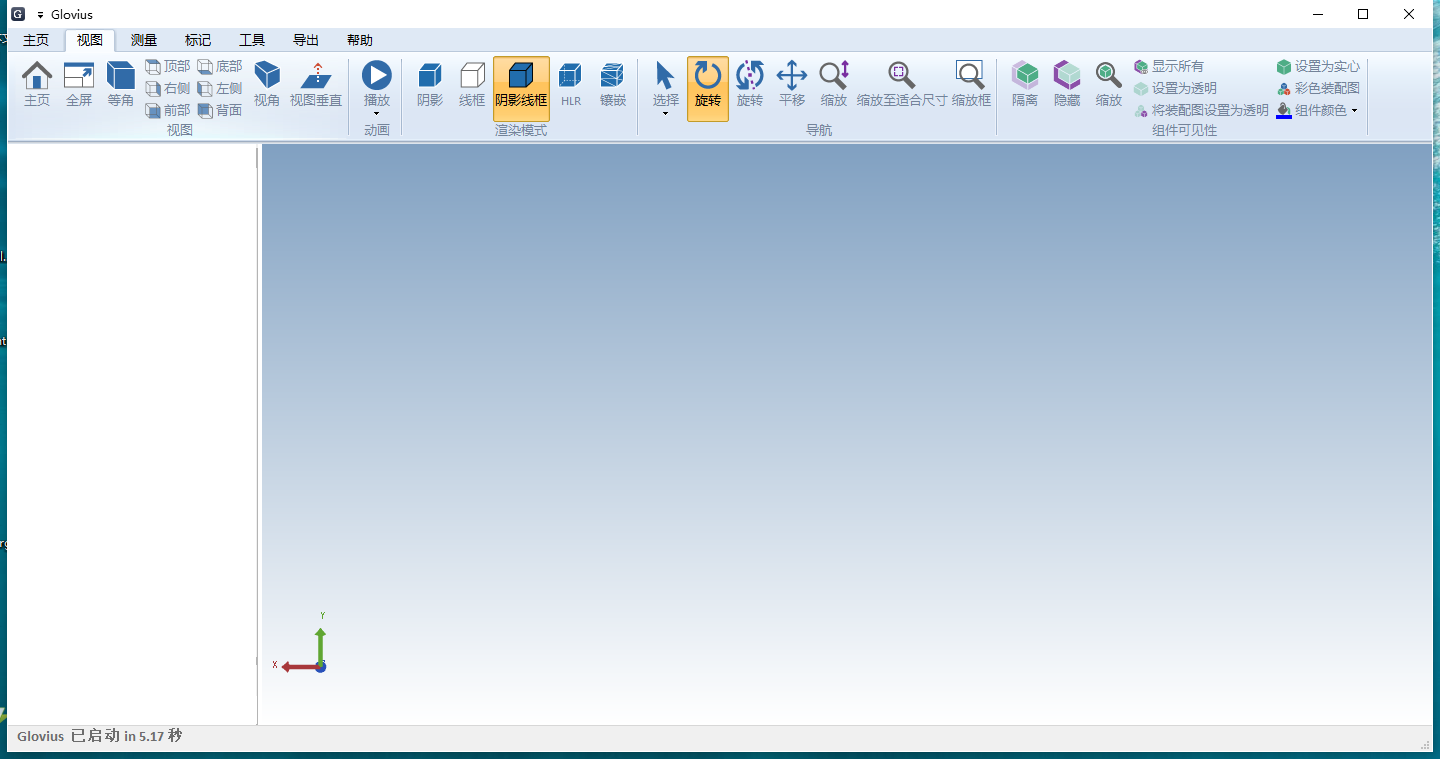Enable 镶嵌 tessellation render mode
Viewport: 1440px width, 759px height.
(613, 84)
